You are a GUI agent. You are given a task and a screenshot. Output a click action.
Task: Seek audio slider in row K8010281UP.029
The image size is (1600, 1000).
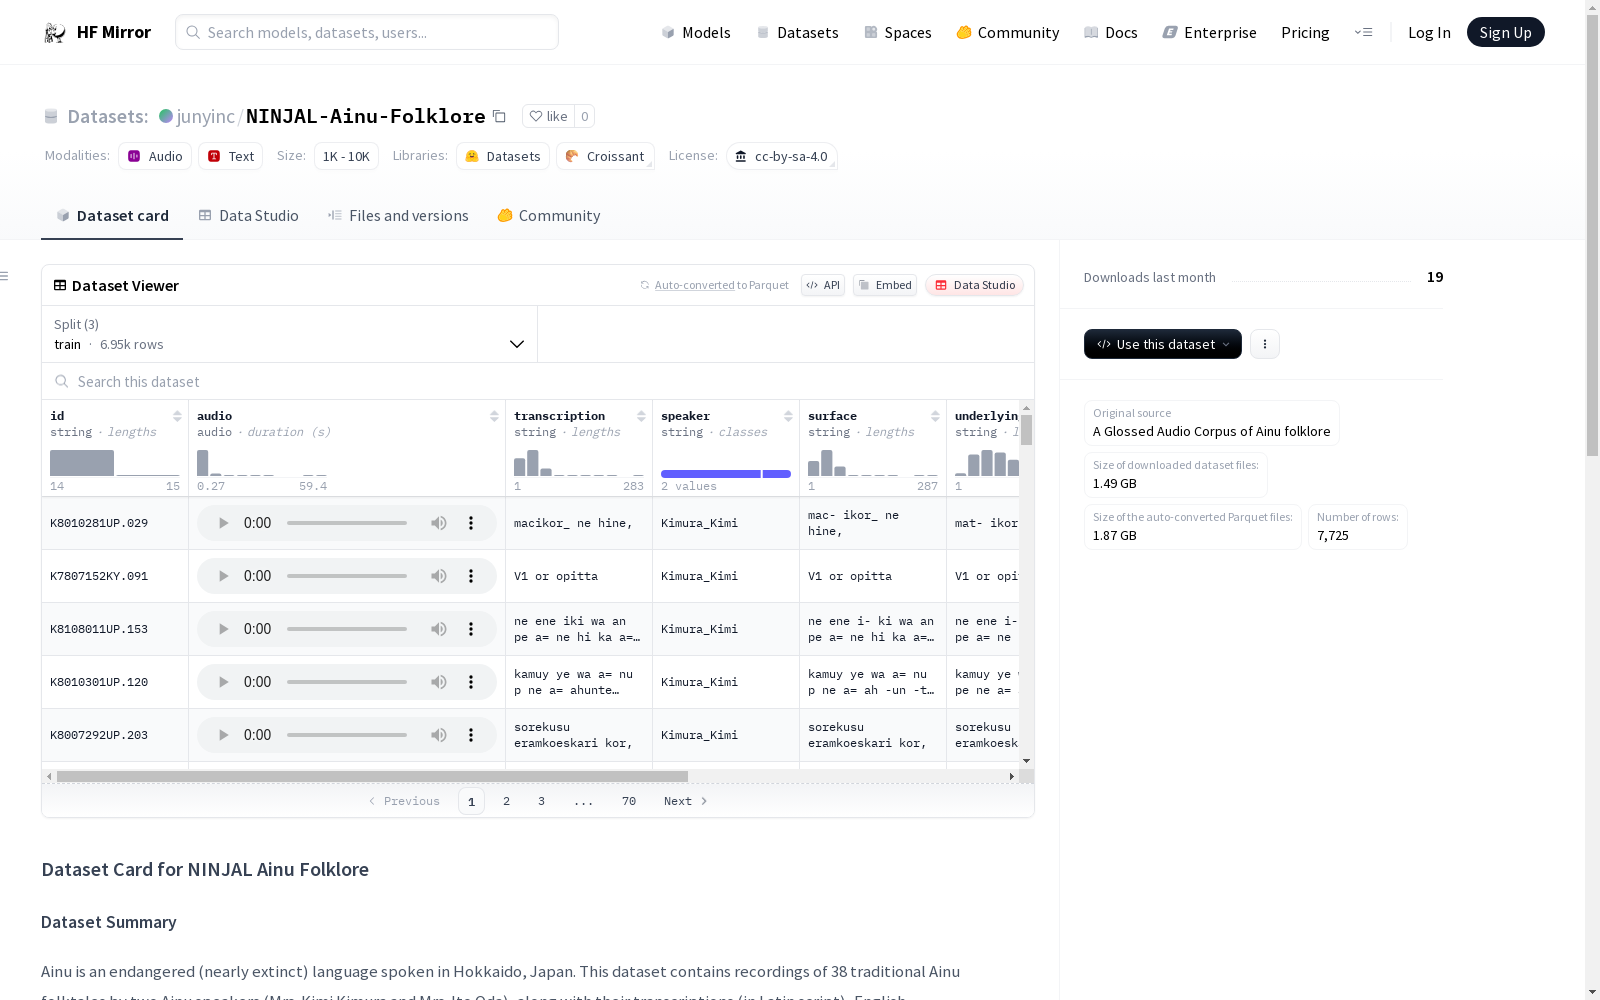pyautogui.click(x=347, y=523)
